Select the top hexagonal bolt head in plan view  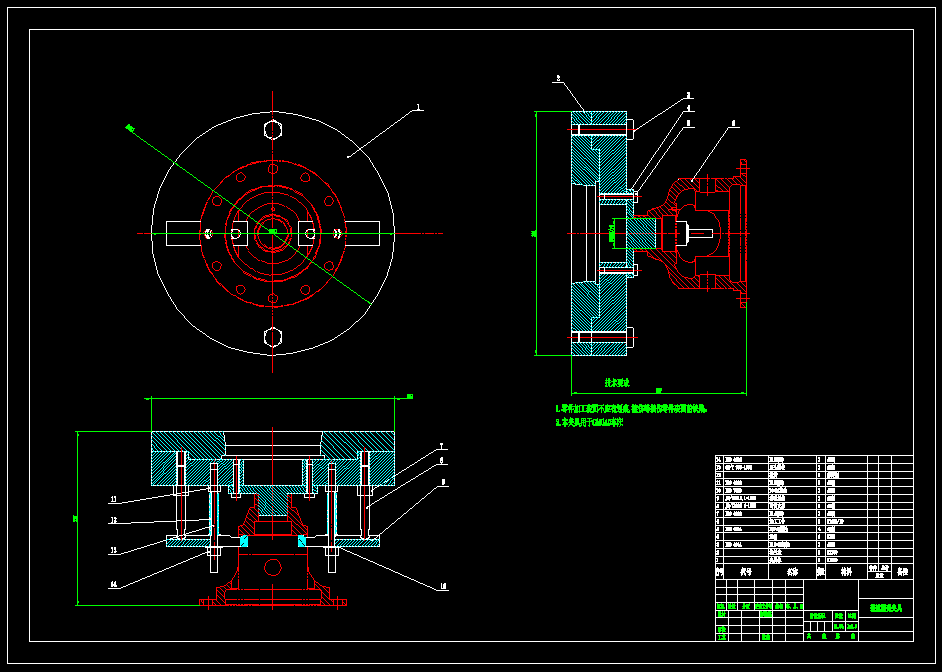click(x=273, y=130)
